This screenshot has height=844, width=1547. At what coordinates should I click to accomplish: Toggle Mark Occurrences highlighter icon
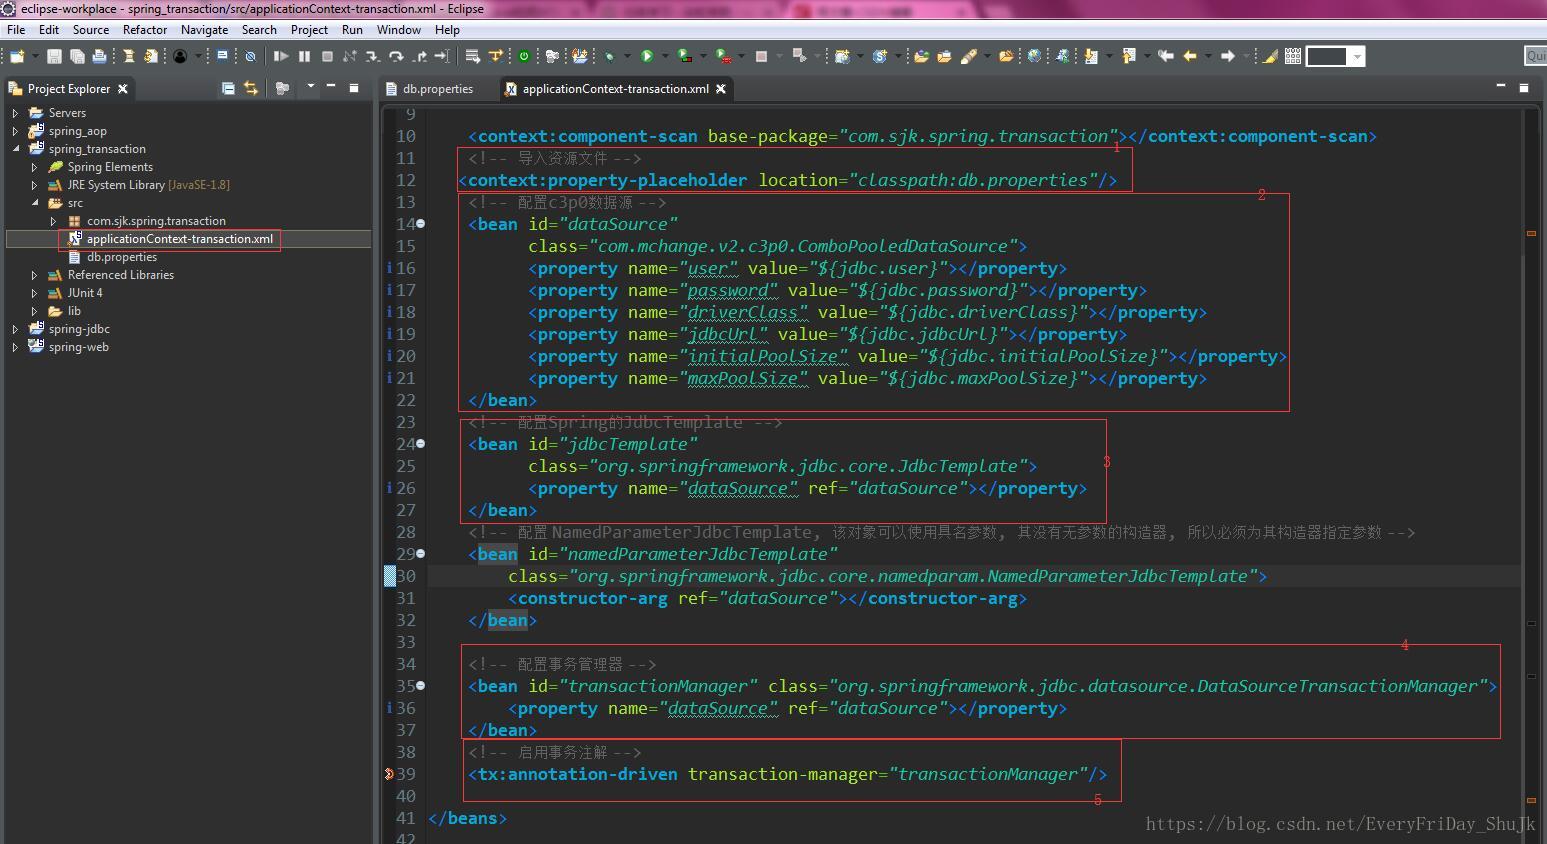click(x=1270, y=56)
